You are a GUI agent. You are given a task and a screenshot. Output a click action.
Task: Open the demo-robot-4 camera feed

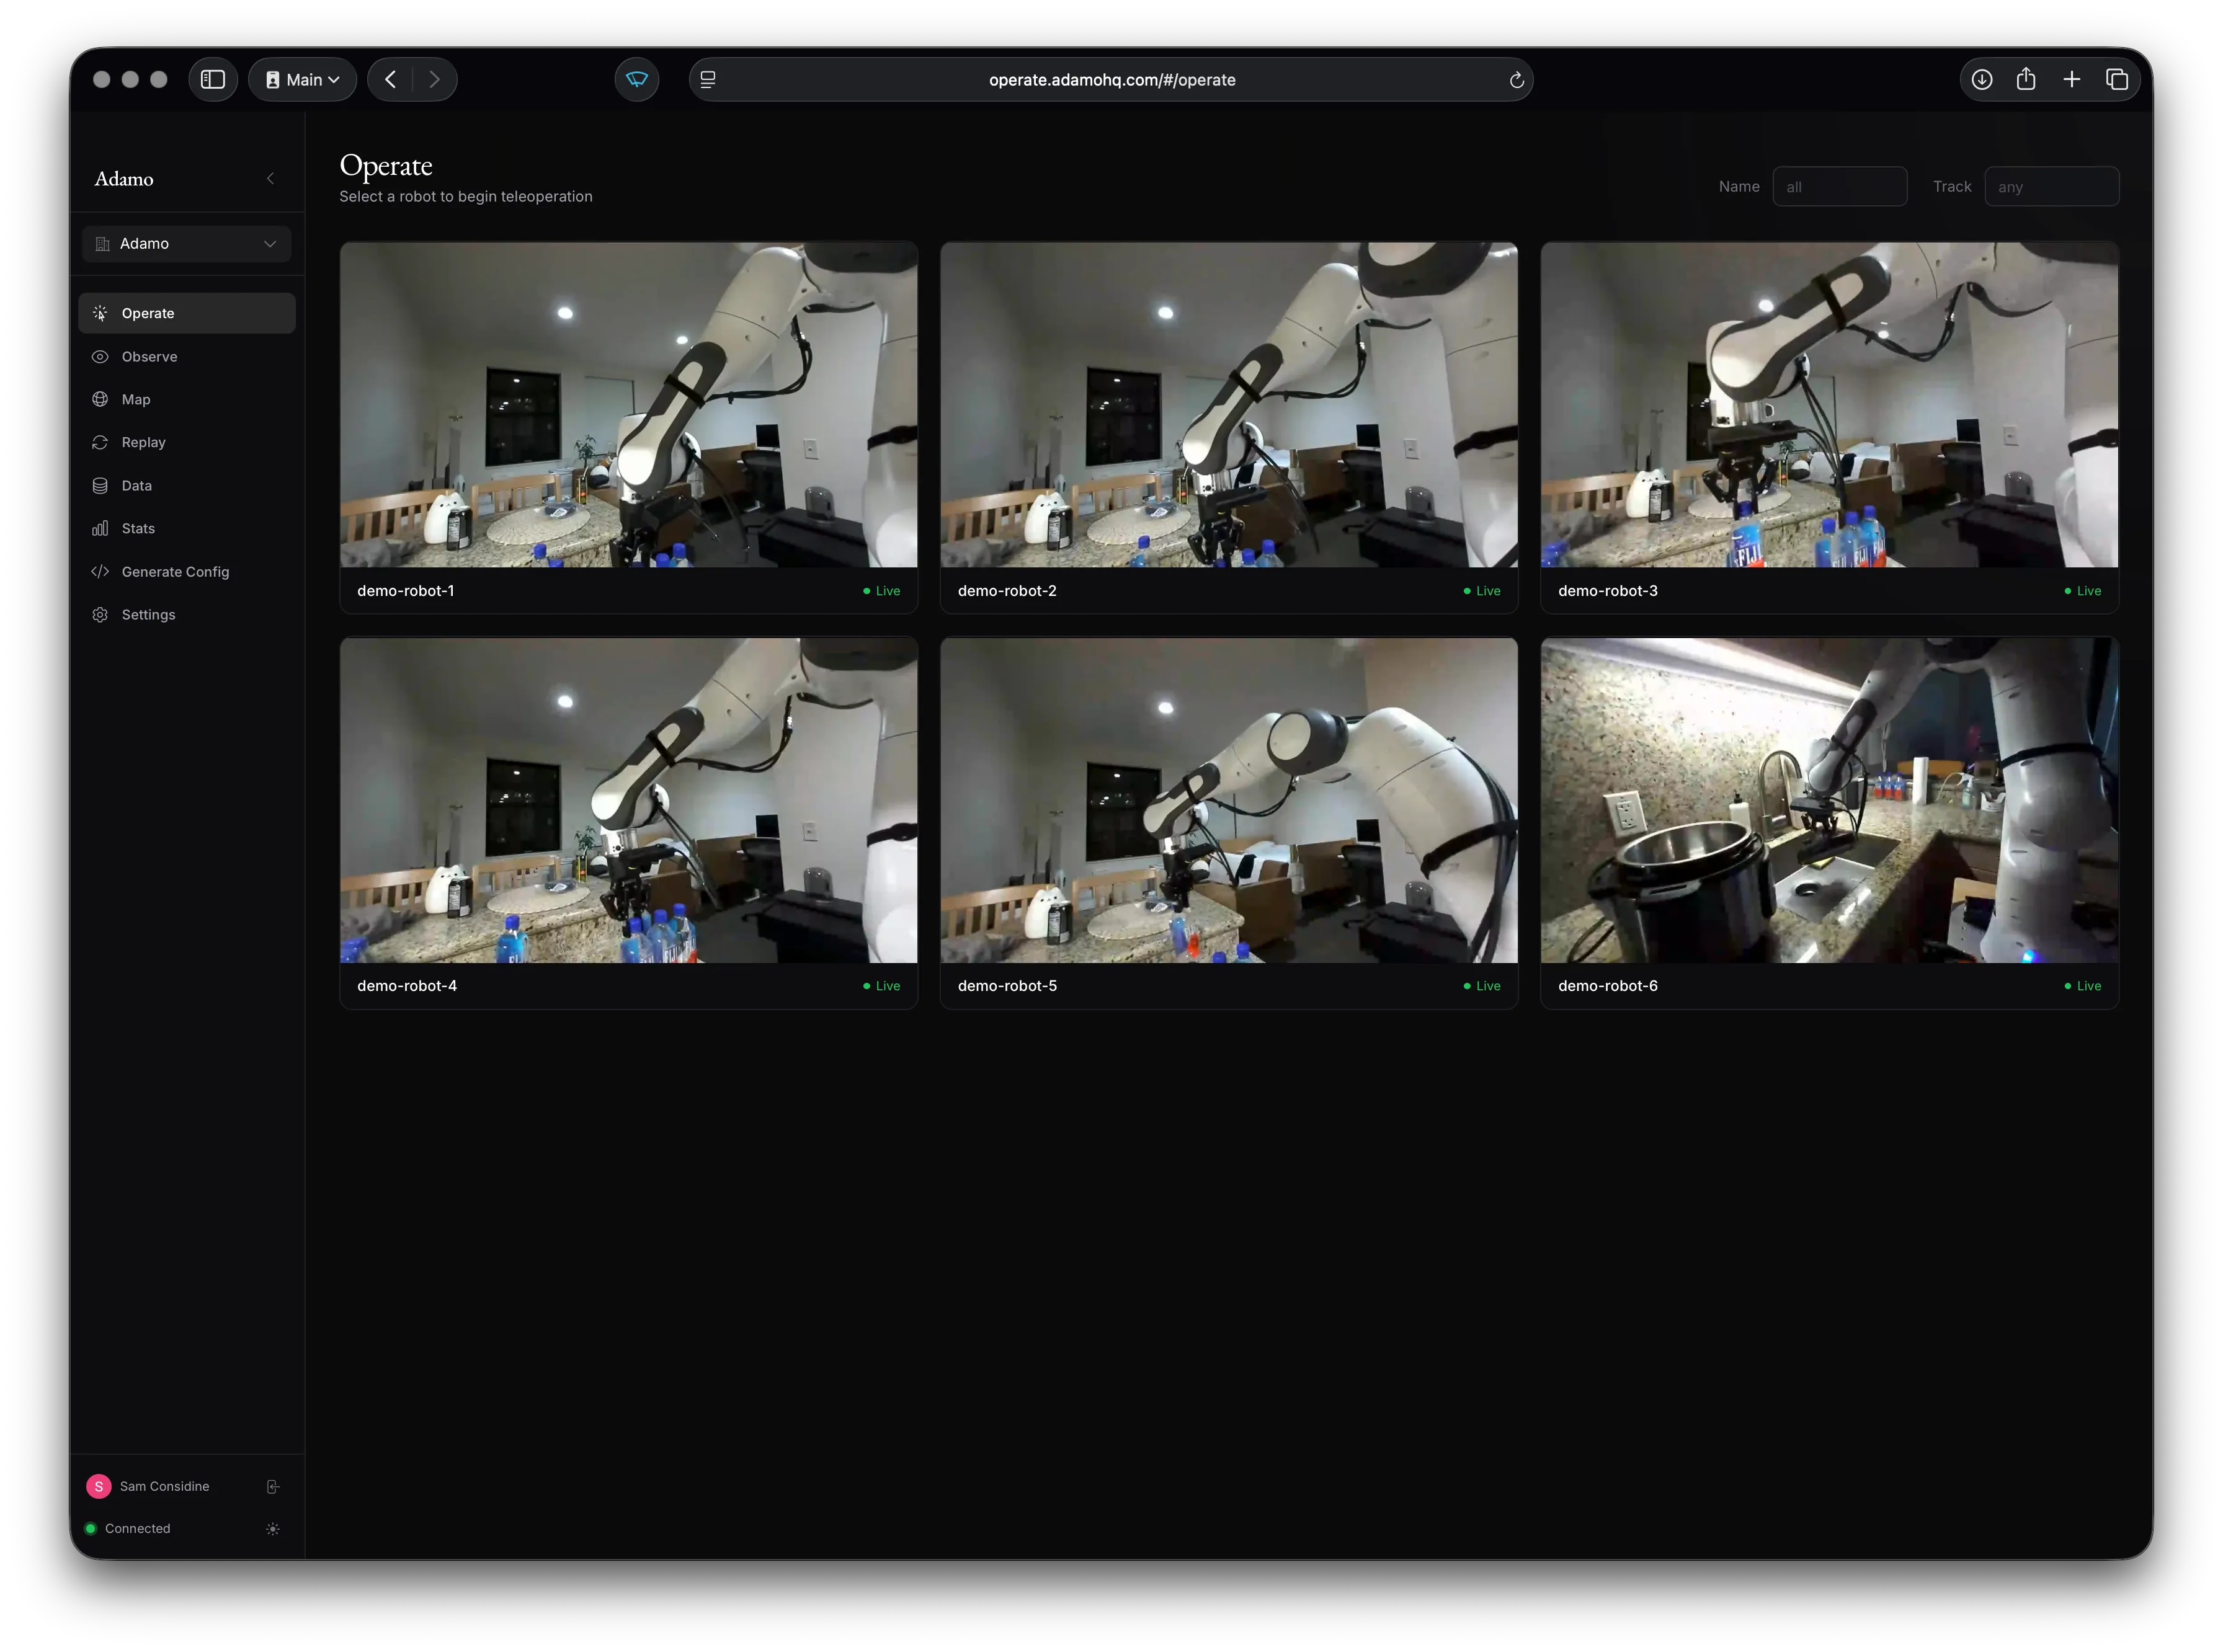click(x=628, y=800)
